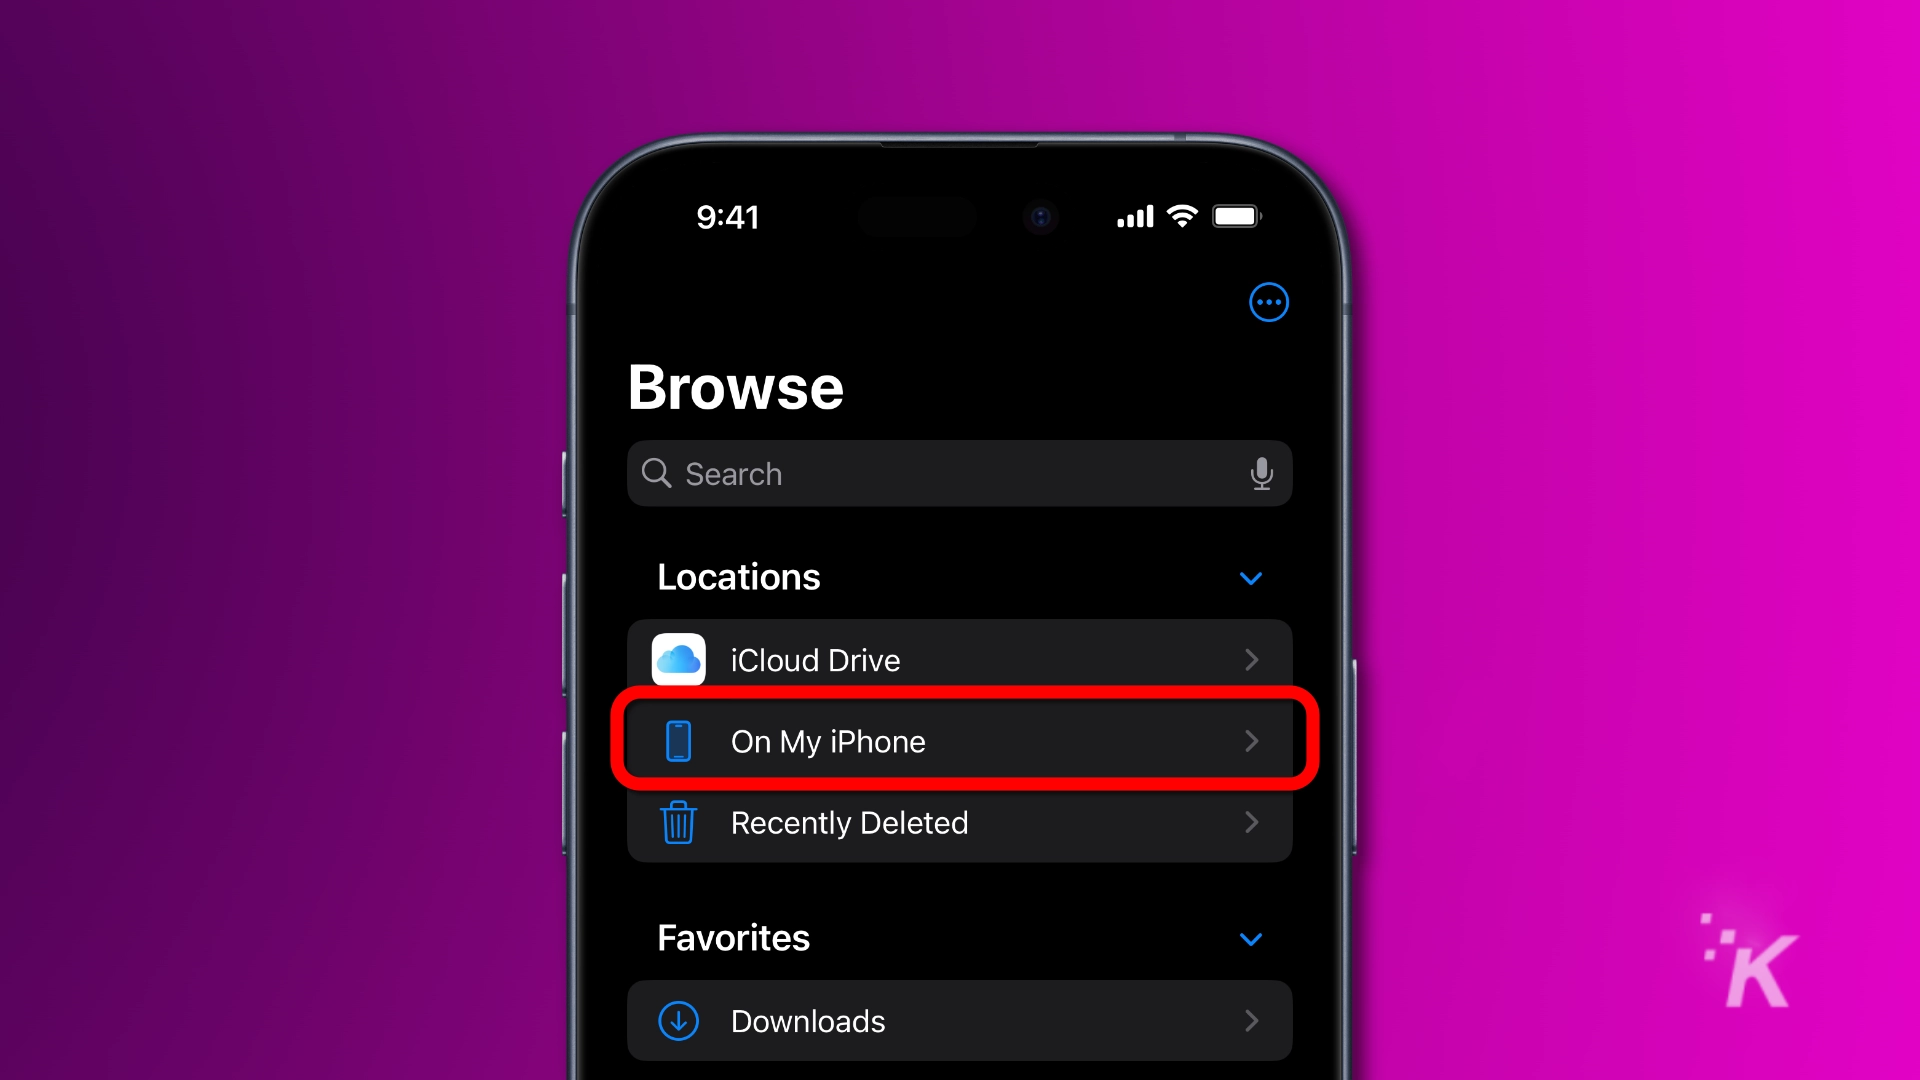Navigate into iCloud Drive
This screenshot has width=1920, height=1080.
click(x=960, y=661)
